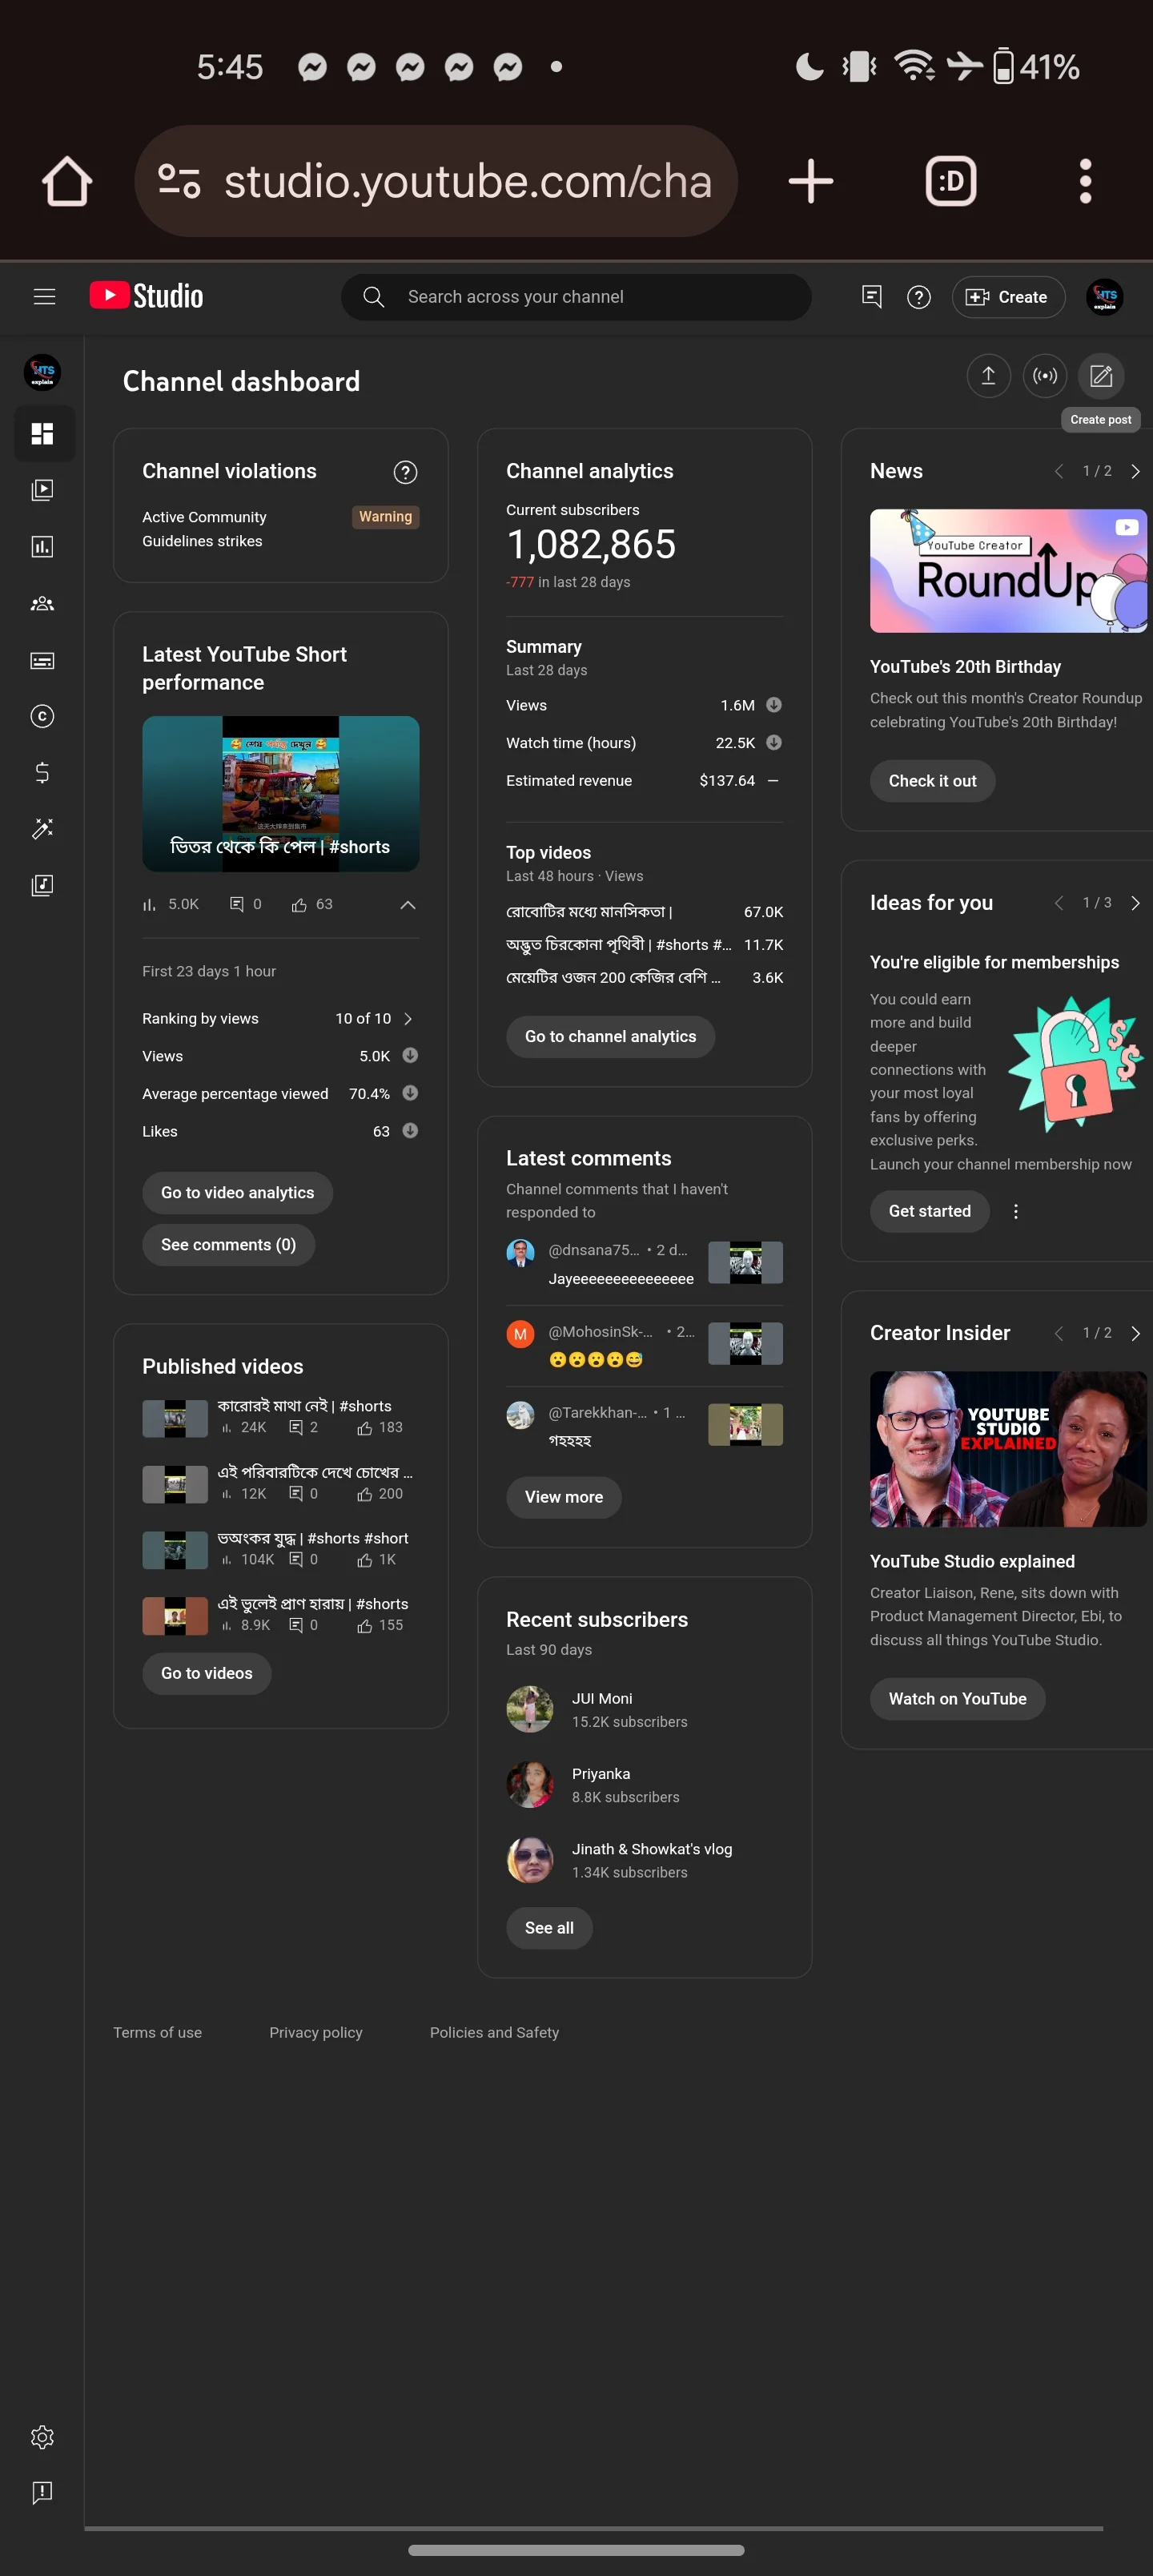1153x2576 pixels.
Task: Focus the Search across your channel field
Action: (x=576, y=297)
